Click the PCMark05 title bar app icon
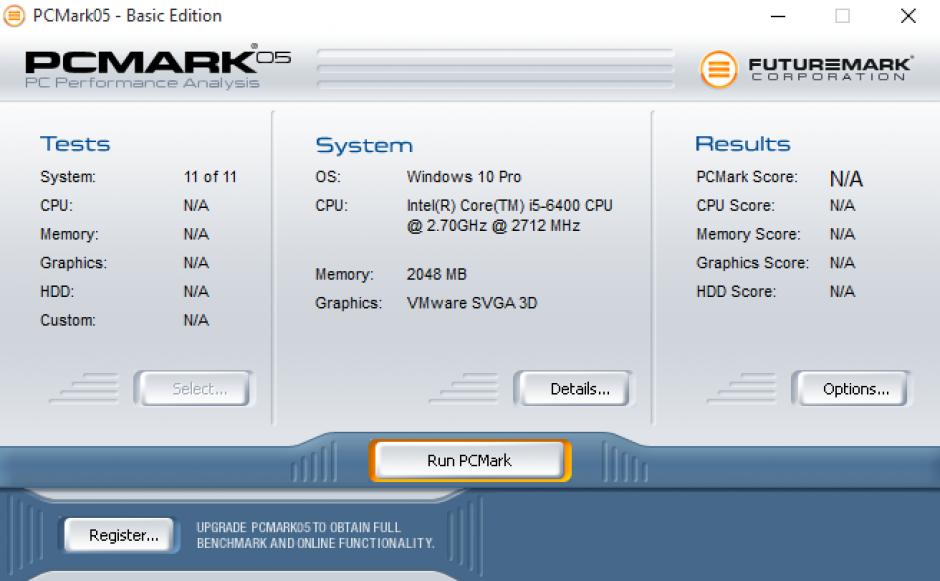Viewport: 940px width, 581px height. pyautogui.click(x=14, y=16)
